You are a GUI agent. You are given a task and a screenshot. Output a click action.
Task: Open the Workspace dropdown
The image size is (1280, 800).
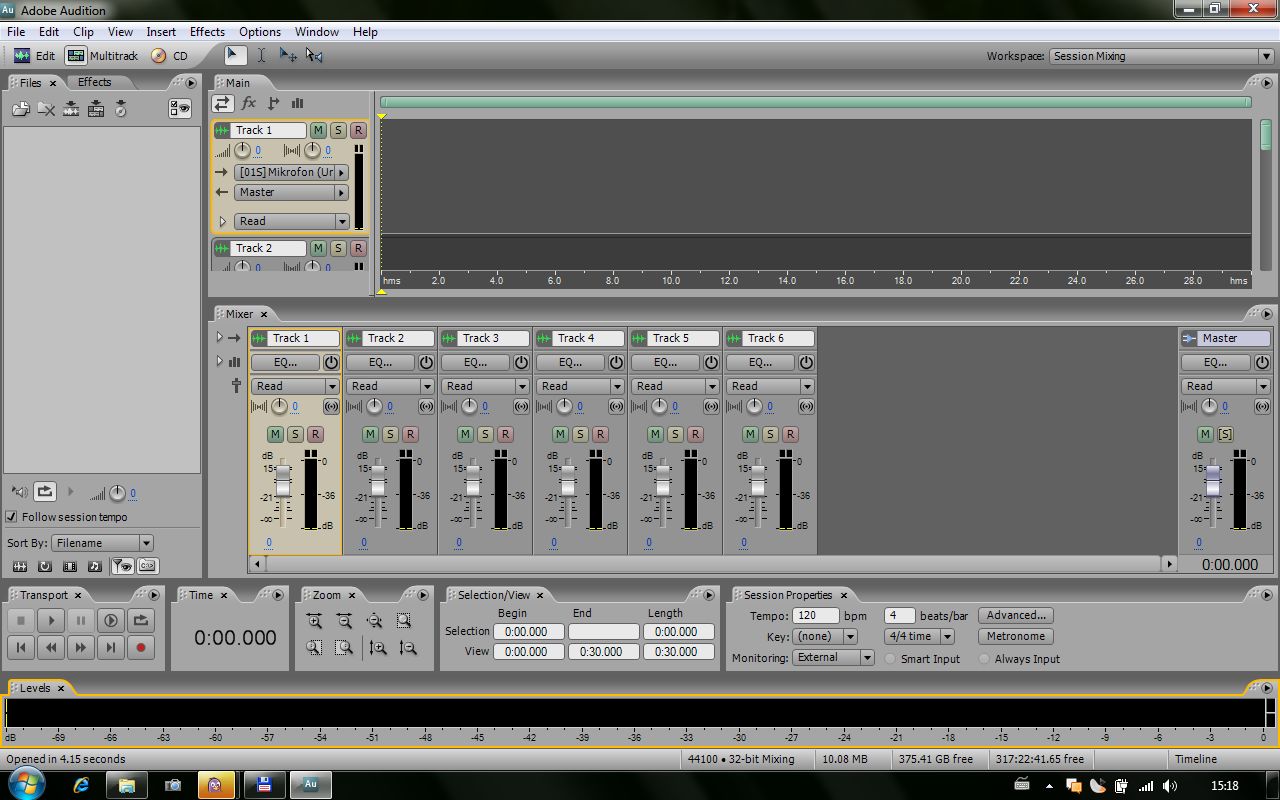click(1161, 56)
